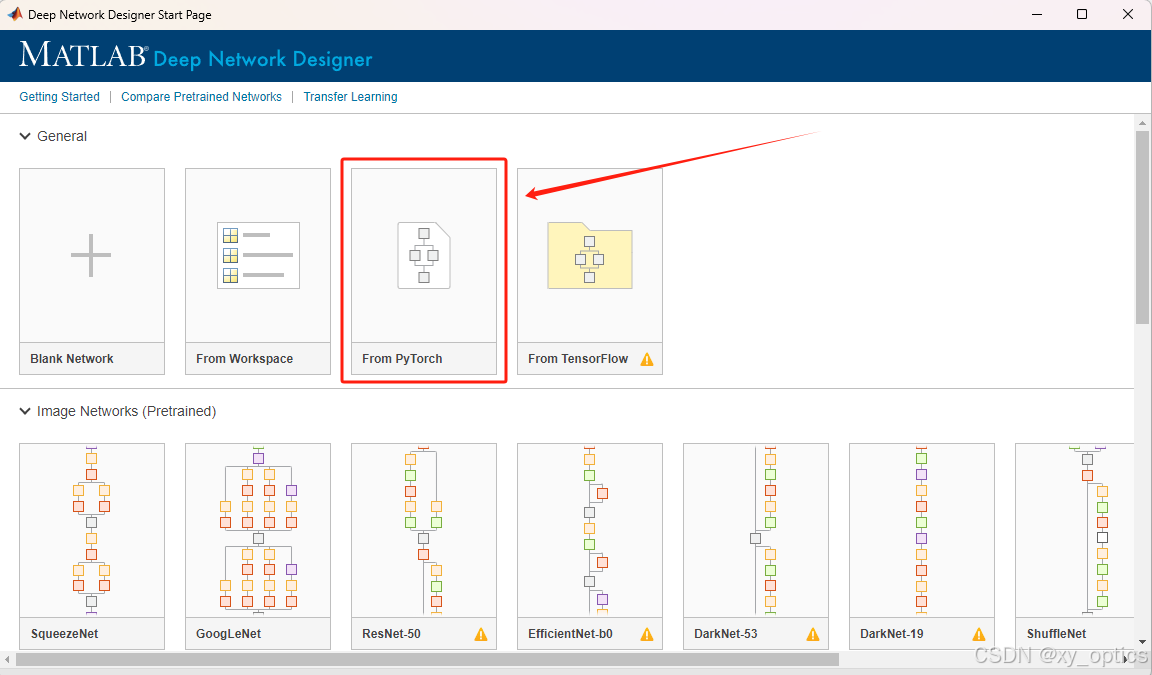Image resolution: width=1152 pixels, height=675 pixels.
Task: Open the Getting Started link
Action: (60, 96)
